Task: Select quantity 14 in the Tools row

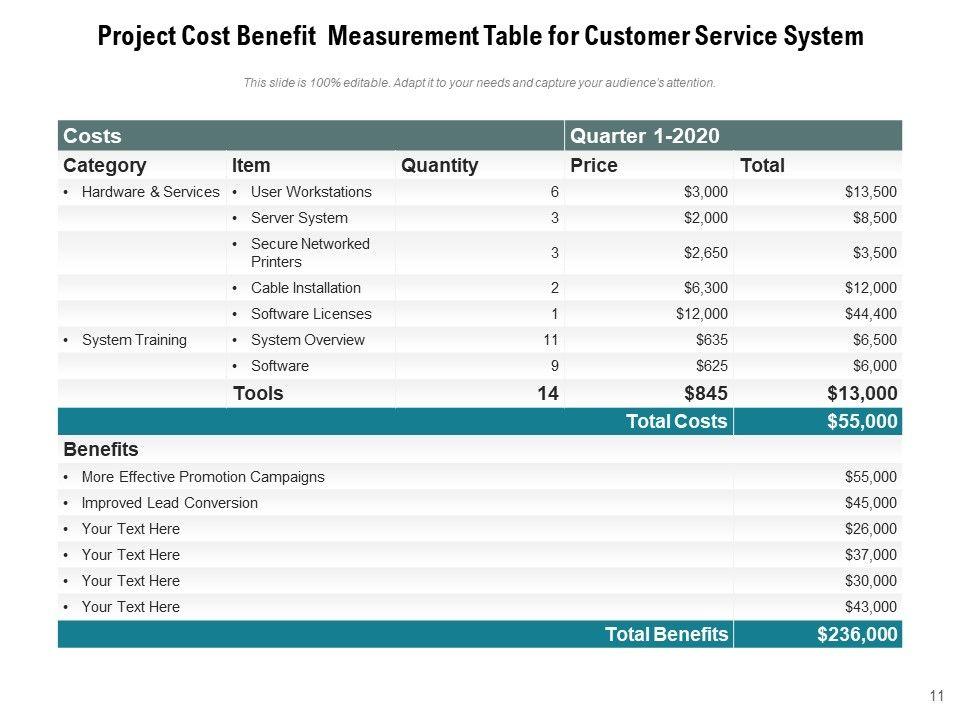Action: coord(548,393)
